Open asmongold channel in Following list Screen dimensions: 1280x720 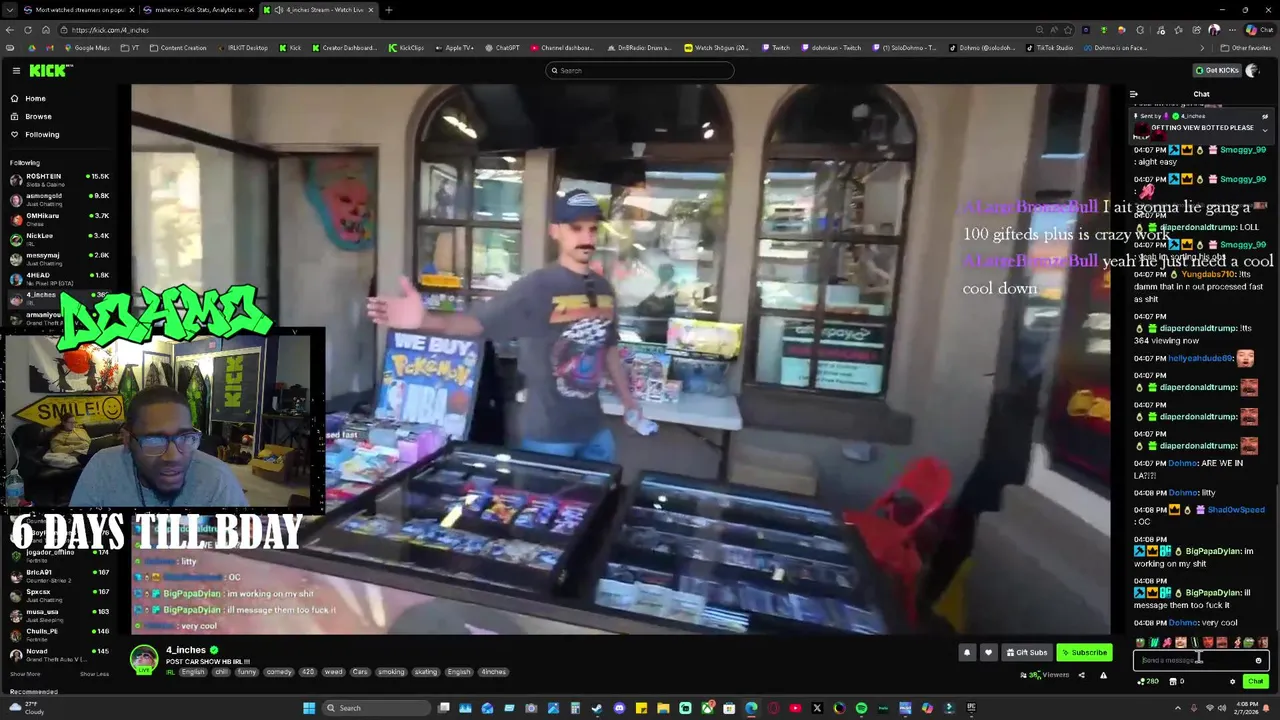coord(60,198)
